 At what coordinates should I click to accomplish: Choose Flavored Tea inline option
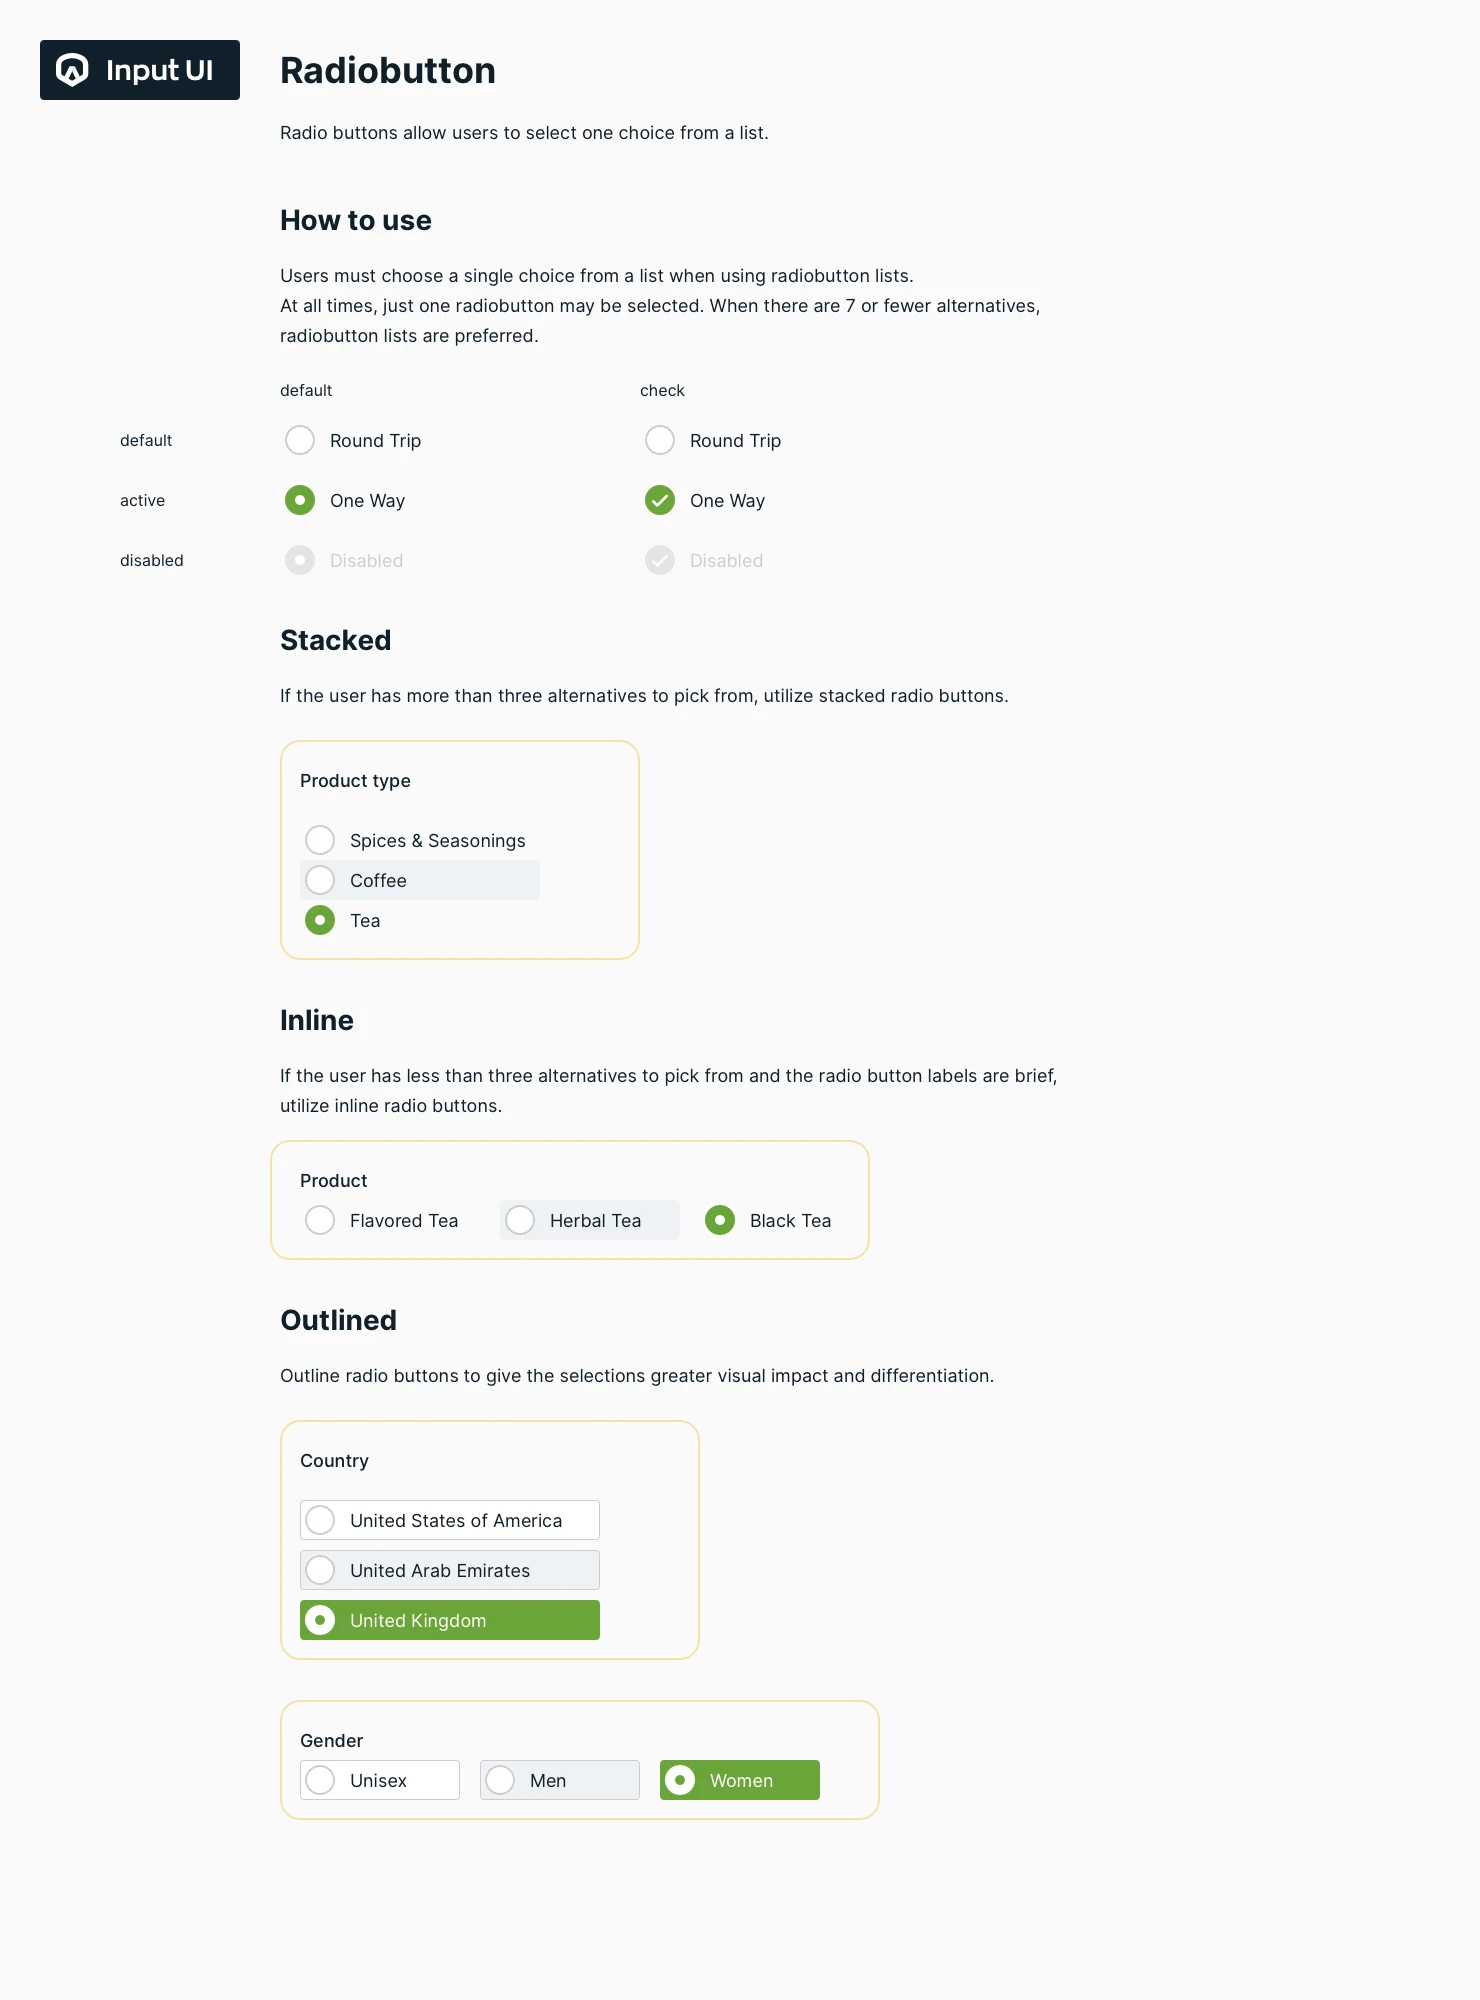click(x=320, y=1220)
